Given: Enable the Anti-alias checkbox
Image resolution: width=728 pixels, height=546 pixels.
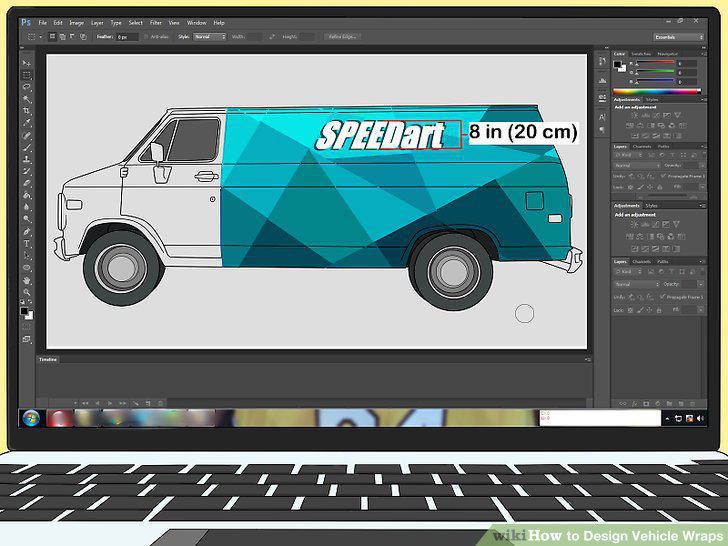Looking at the screenshot, I should click(146, 37).
